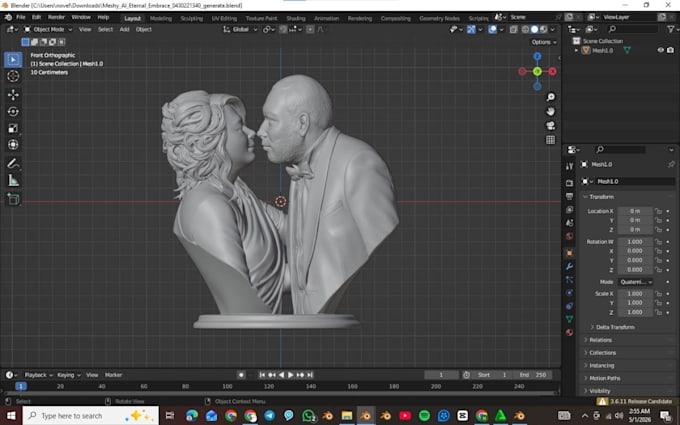Open the Output properties tab
Viewport: 680px width, 425px height.
pos(569,196)
